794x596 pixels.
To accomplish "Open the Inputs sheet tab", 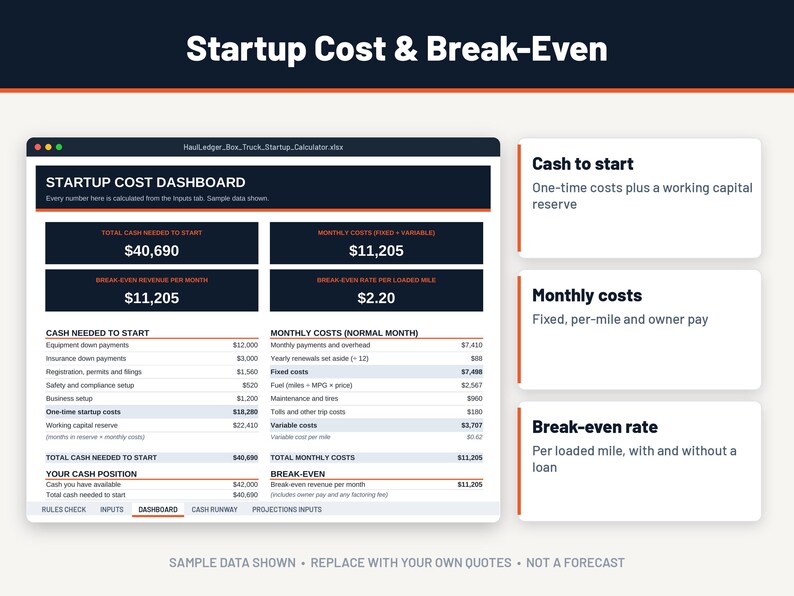I will coord(111,509).
